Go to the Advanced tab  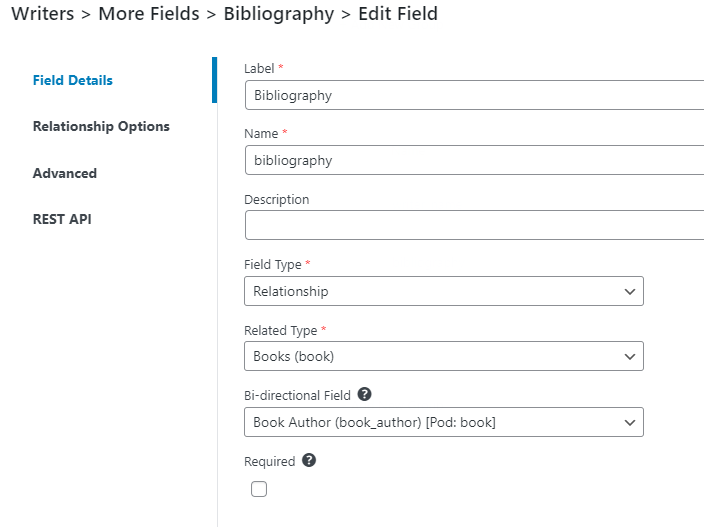(65, 173)
